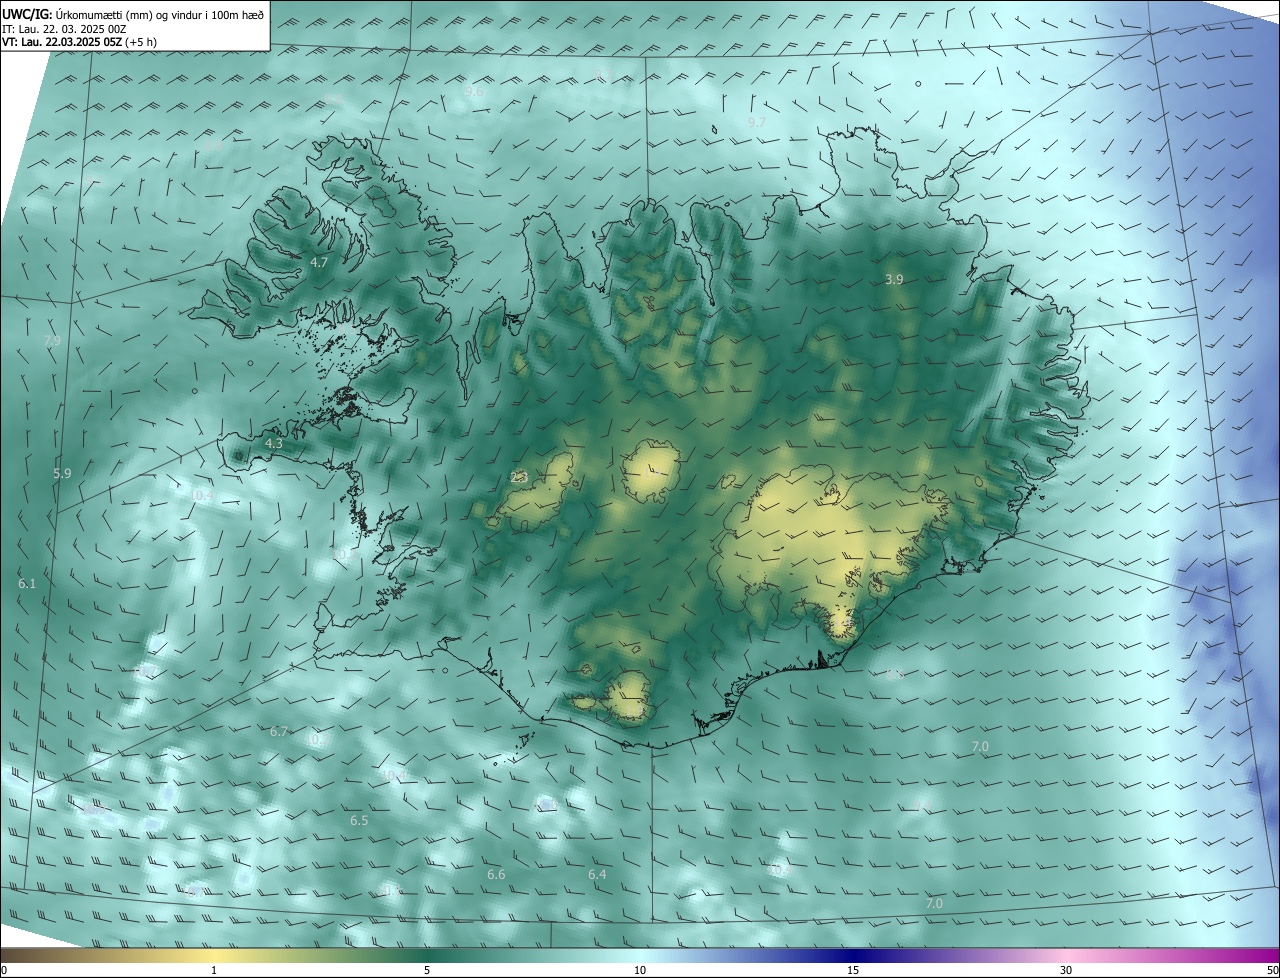
Task: Click the 10 tick on the color scale
Action: [640, 970]
